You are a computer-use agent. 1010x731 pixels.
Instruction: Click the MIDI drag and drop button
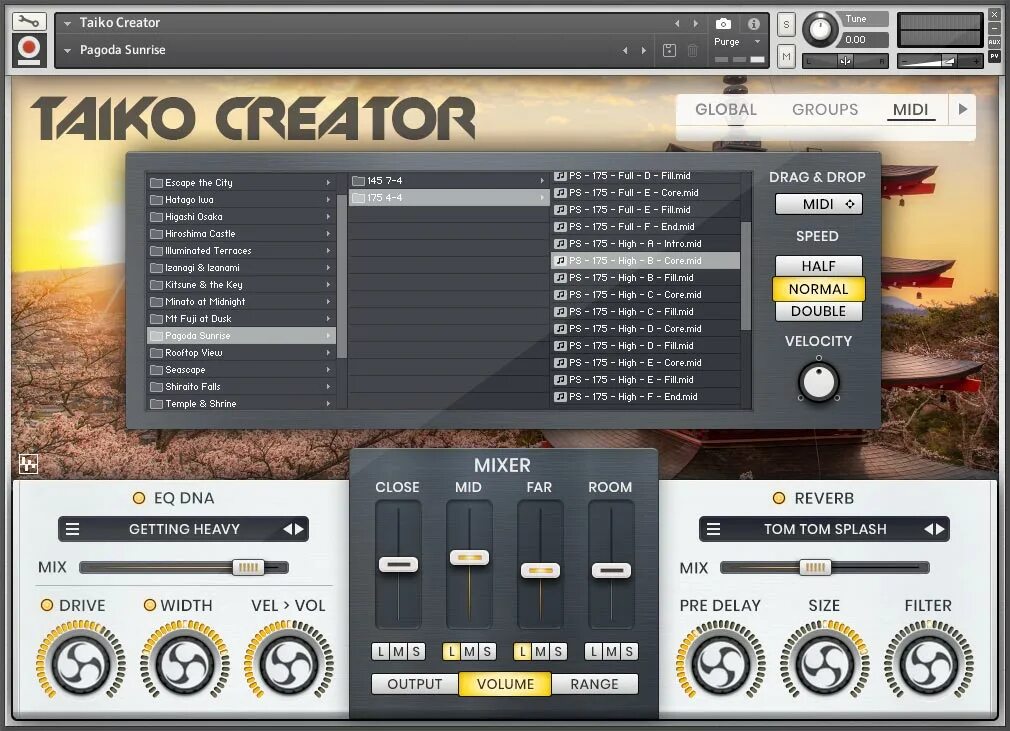[x=819, y=204]
